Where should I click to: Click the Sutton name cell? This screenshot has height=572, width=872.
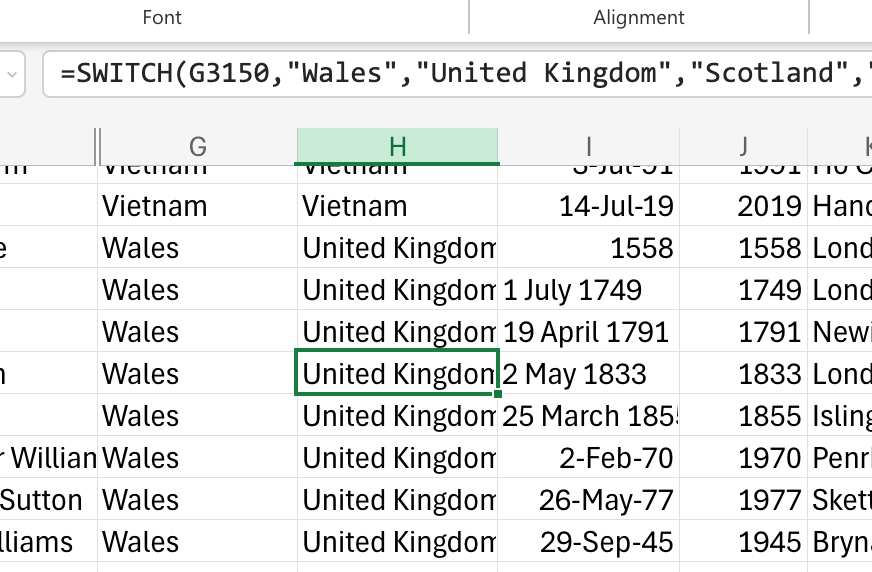48,500
